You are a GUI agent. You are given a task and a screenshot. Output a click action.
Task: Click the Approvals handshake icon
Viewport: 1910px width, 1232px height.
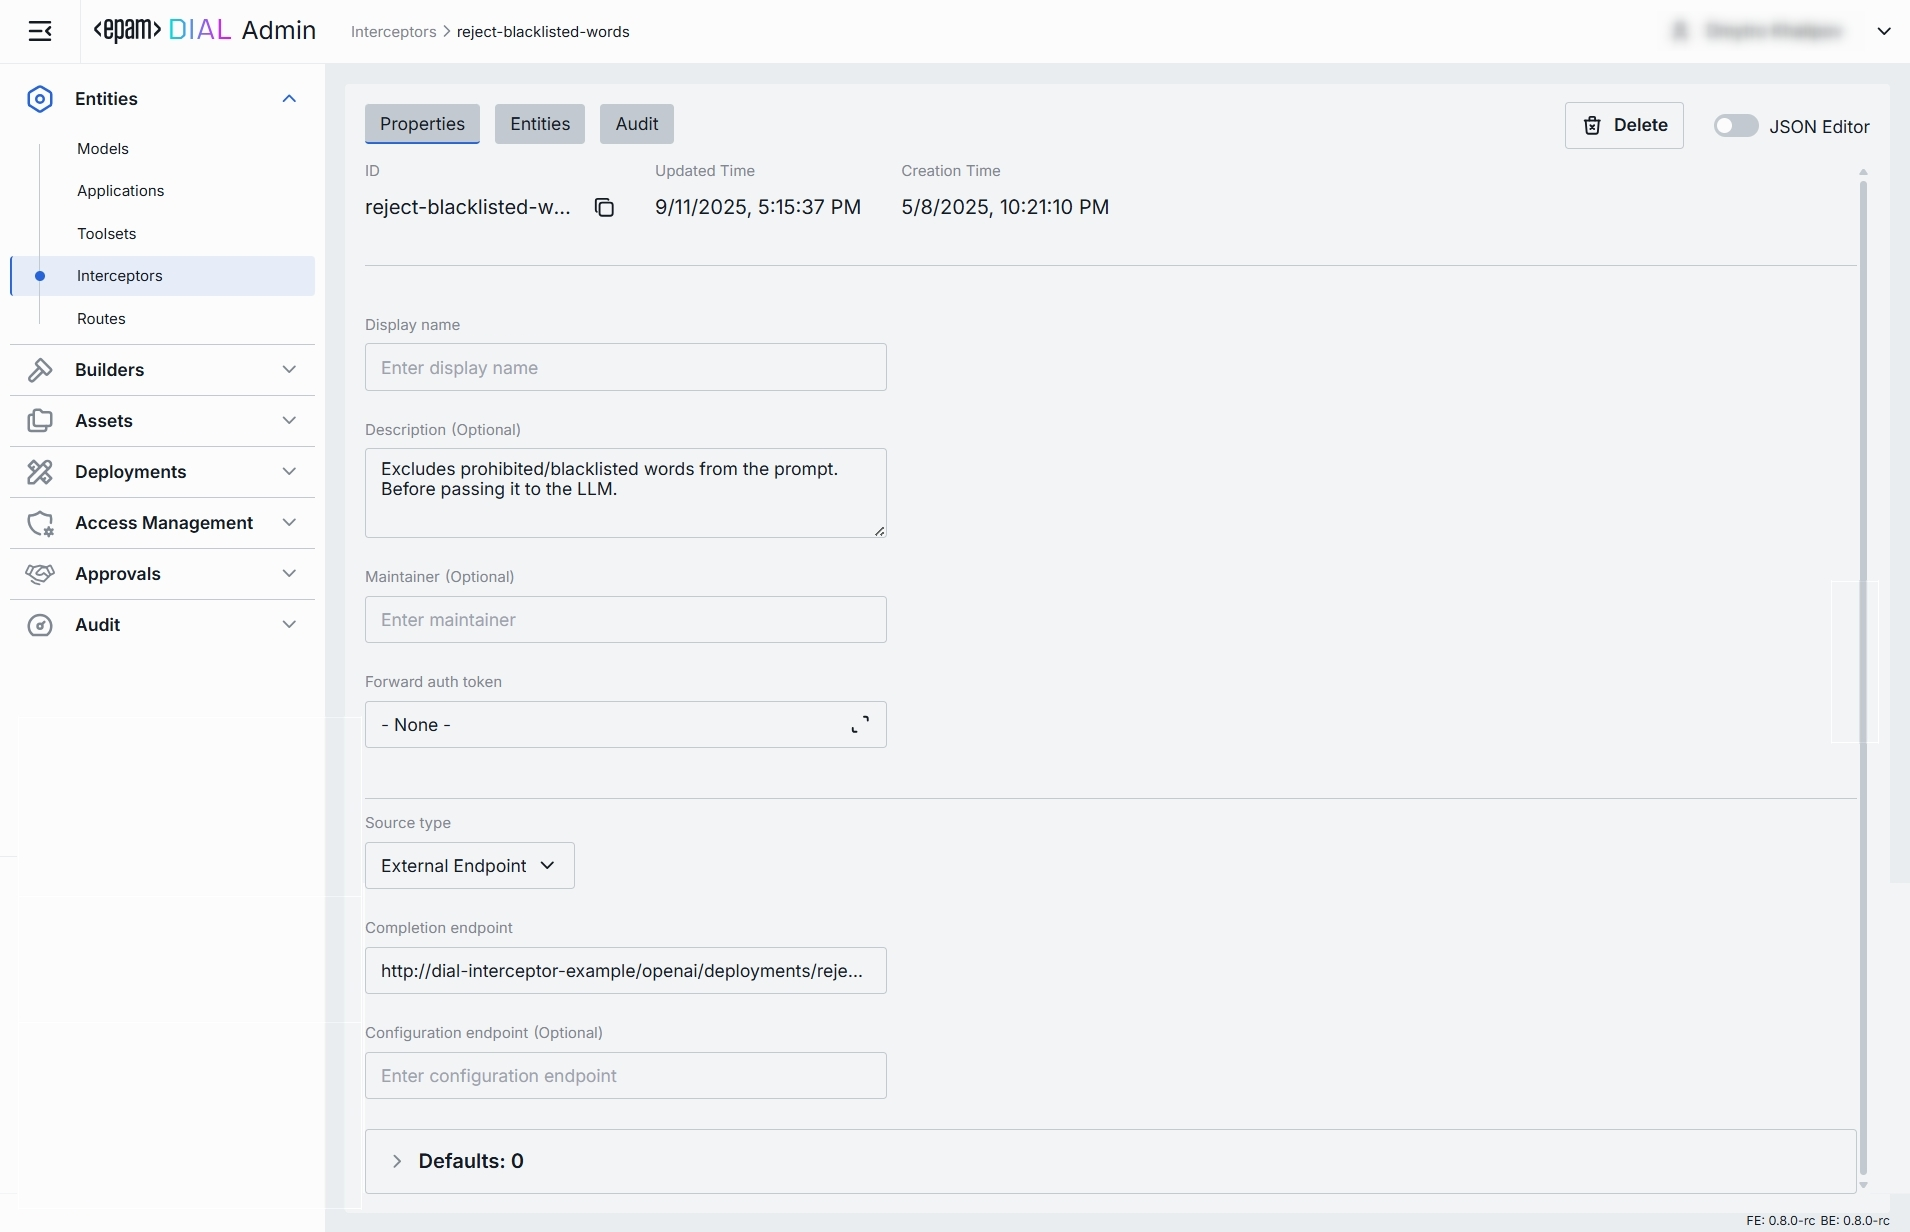tap(40, 574)
